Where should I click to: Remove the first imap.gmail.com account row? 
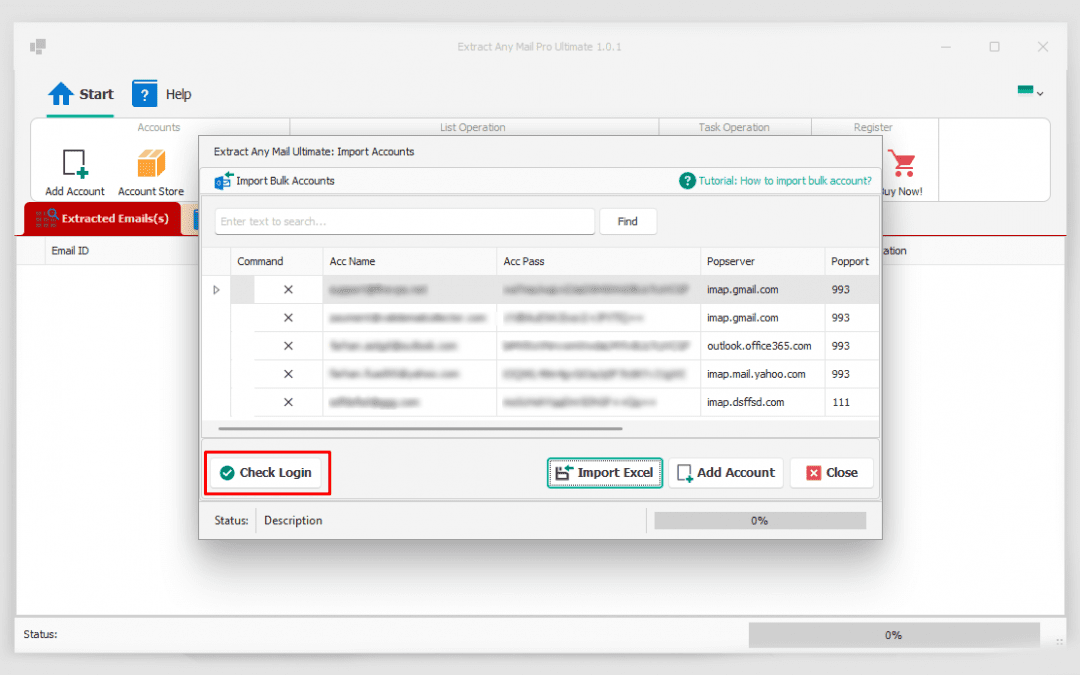click(289, 289)
